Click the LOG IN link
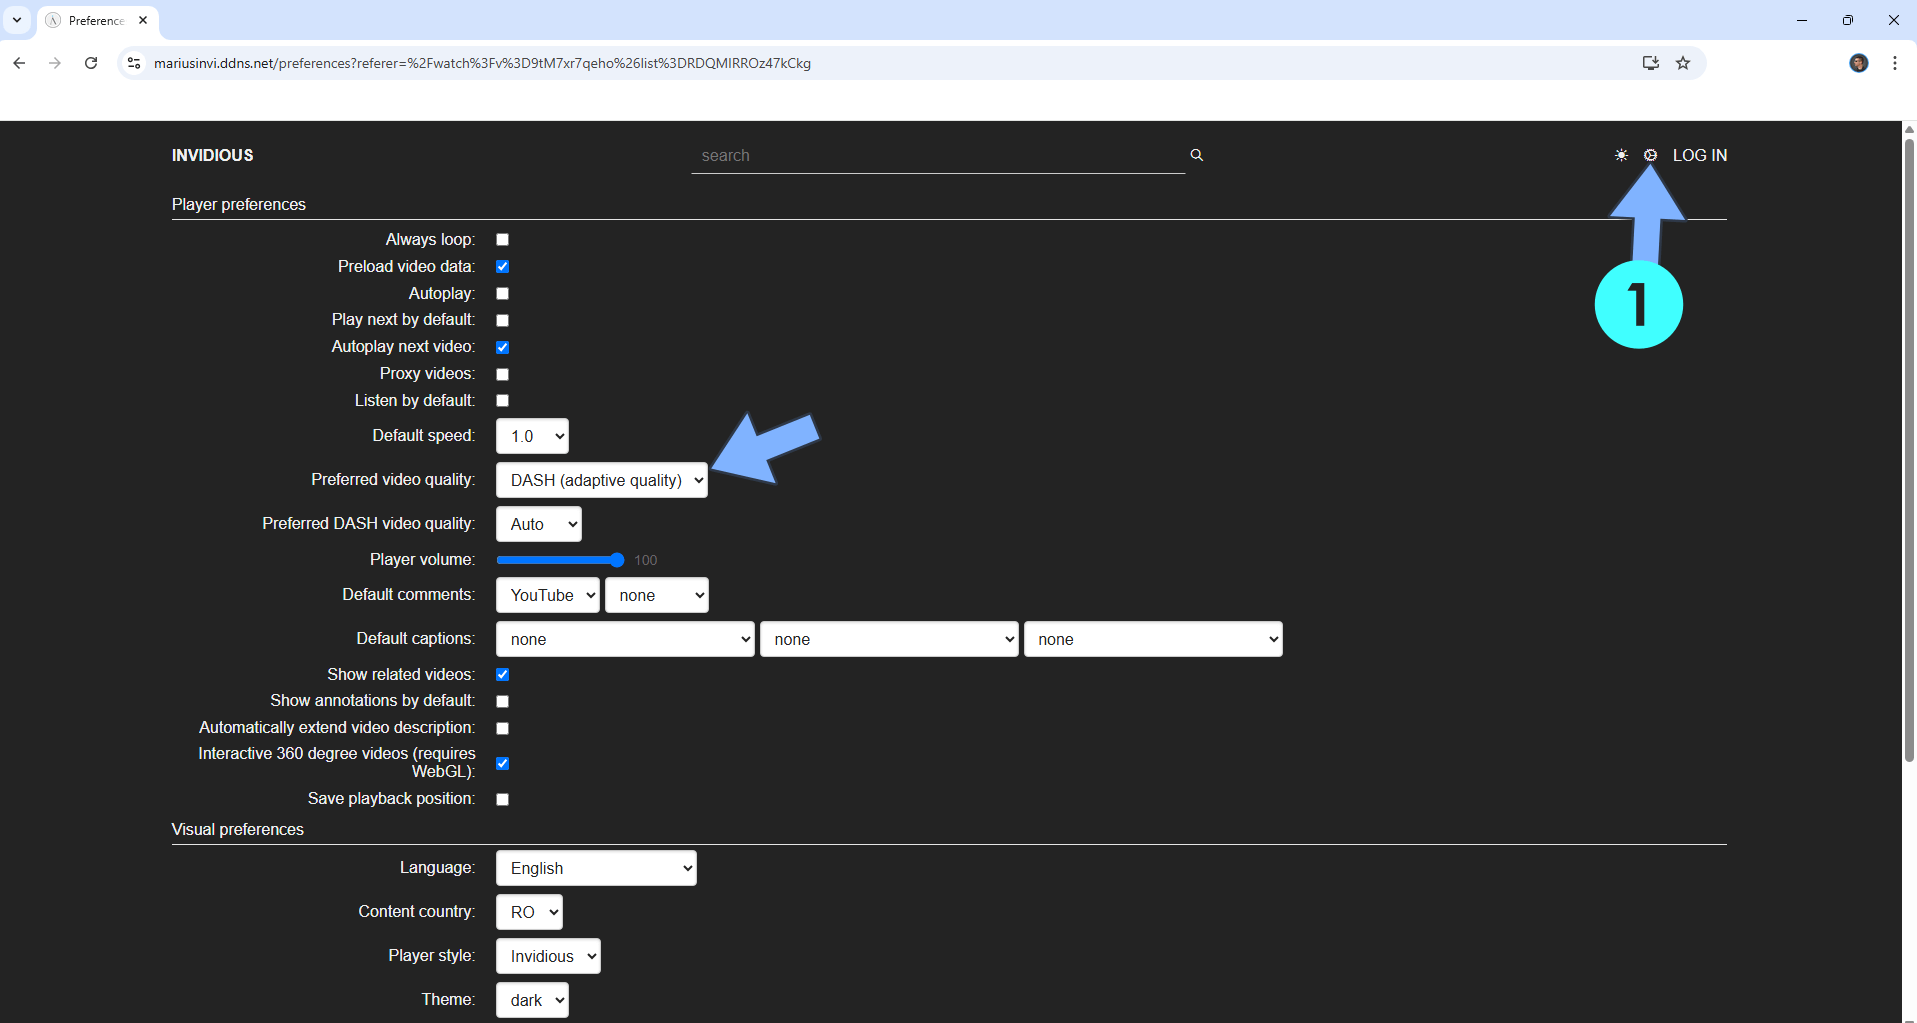The width and height of the screenshot is (1917, 1023). (x=1699, y=155)
